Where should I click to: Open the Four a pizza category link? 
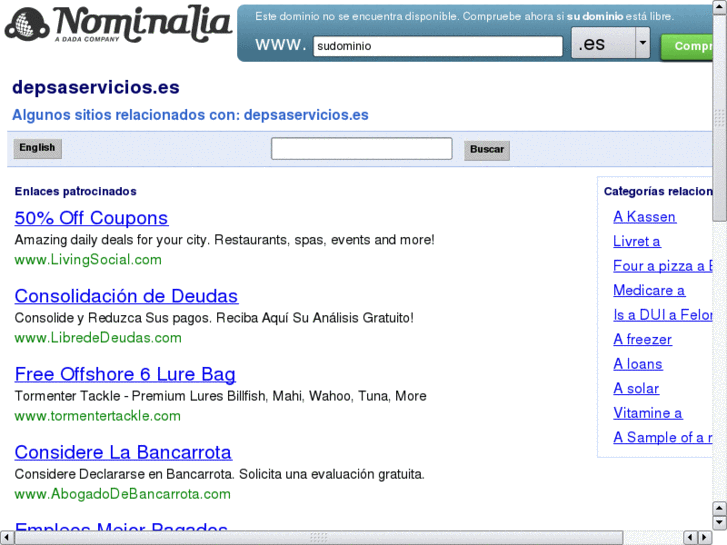[x=663, y=266]
